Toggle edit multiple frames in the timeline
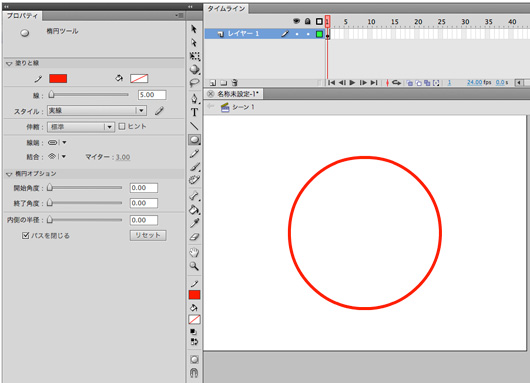Image resolution: width=530 pixels, height=383 pixels. 427,83
